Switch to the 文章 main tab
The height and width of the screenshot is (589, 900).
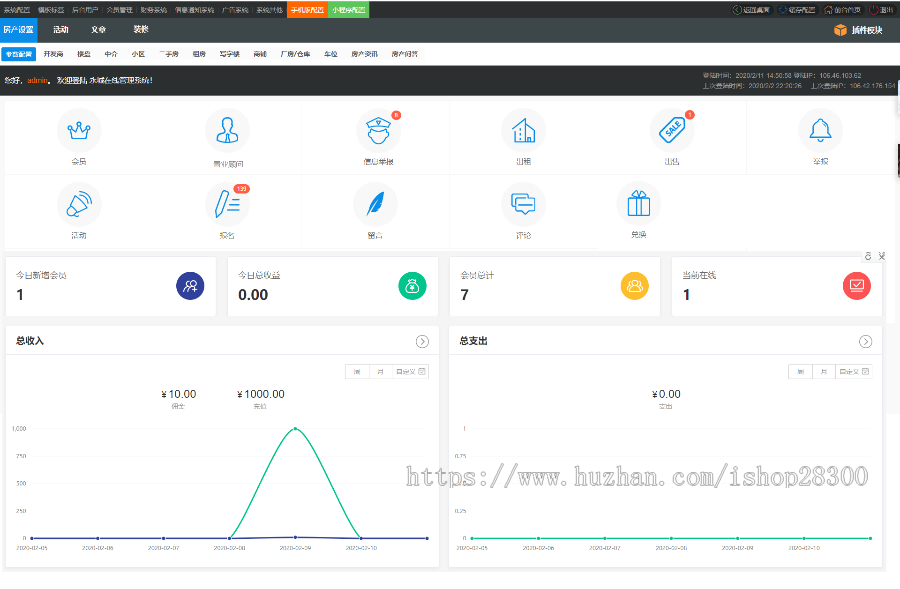coord(98,30)
